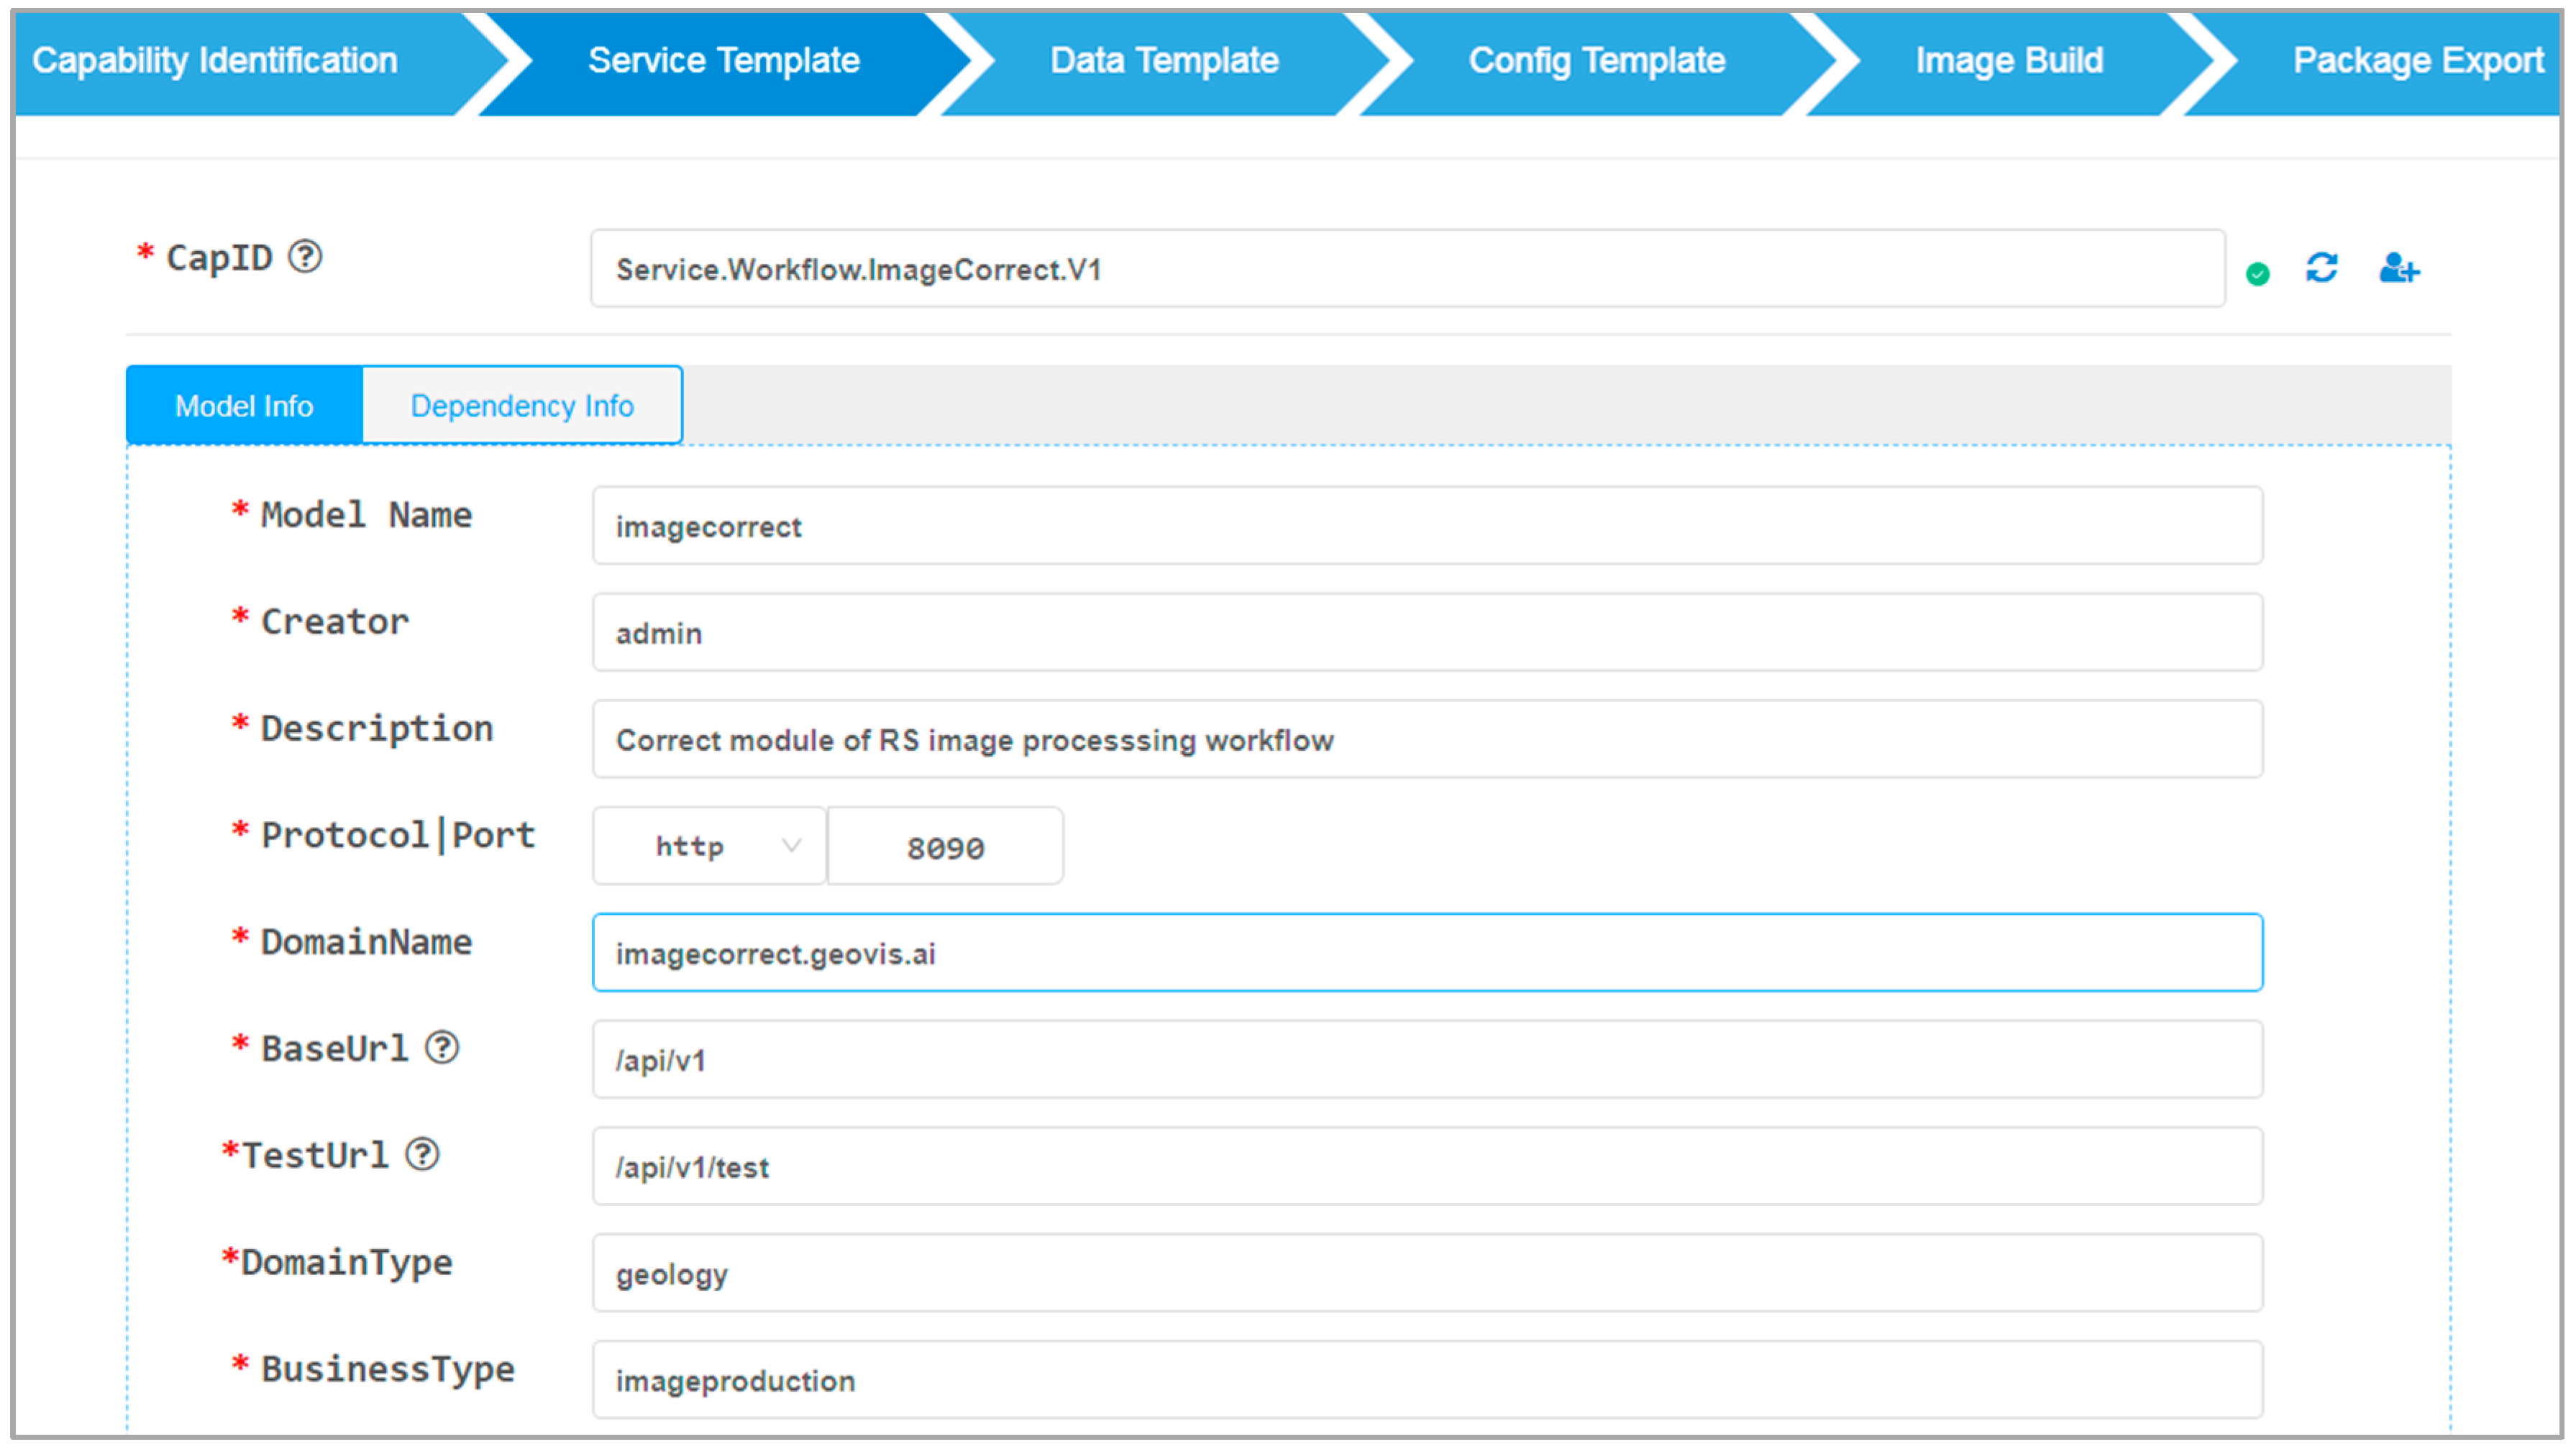This screenshot has width=2576, height=1452.
Task: Click the port number 8090 field
Action: point(945,847)
